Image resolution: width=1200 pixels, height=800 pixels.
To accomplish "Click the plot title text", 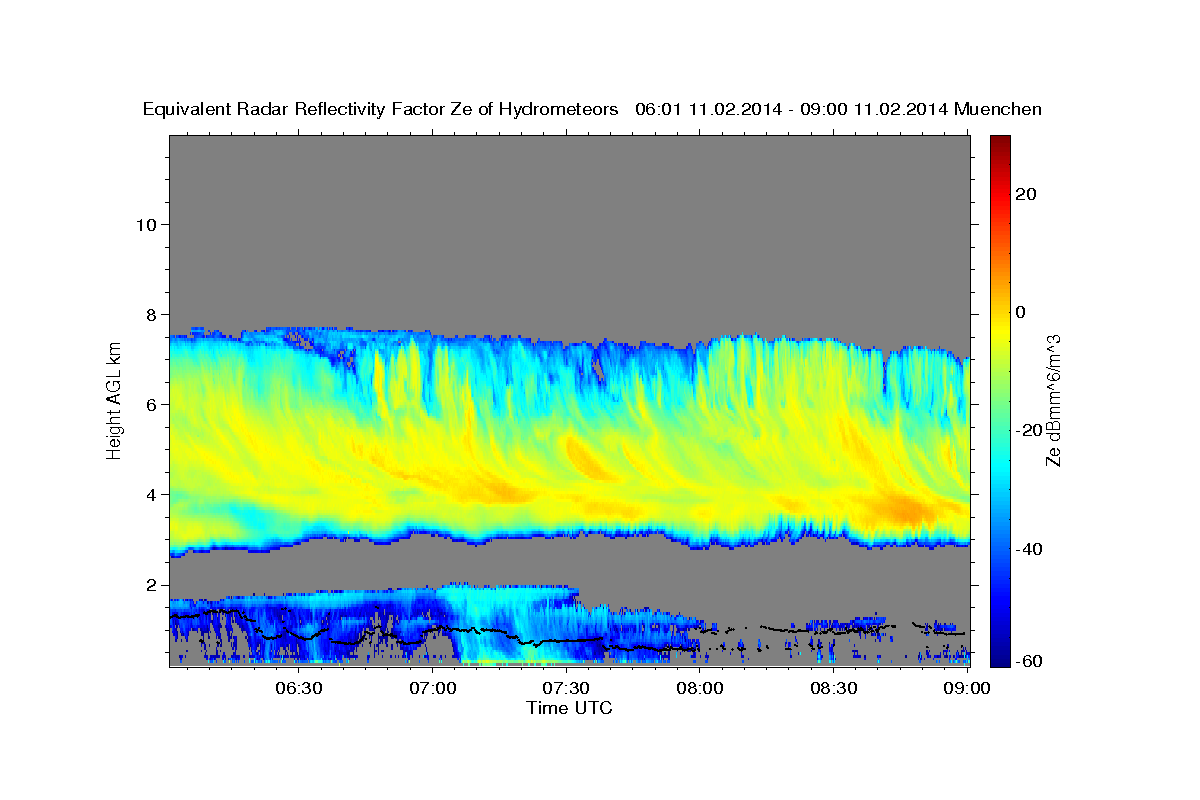I will click(593, 109).
